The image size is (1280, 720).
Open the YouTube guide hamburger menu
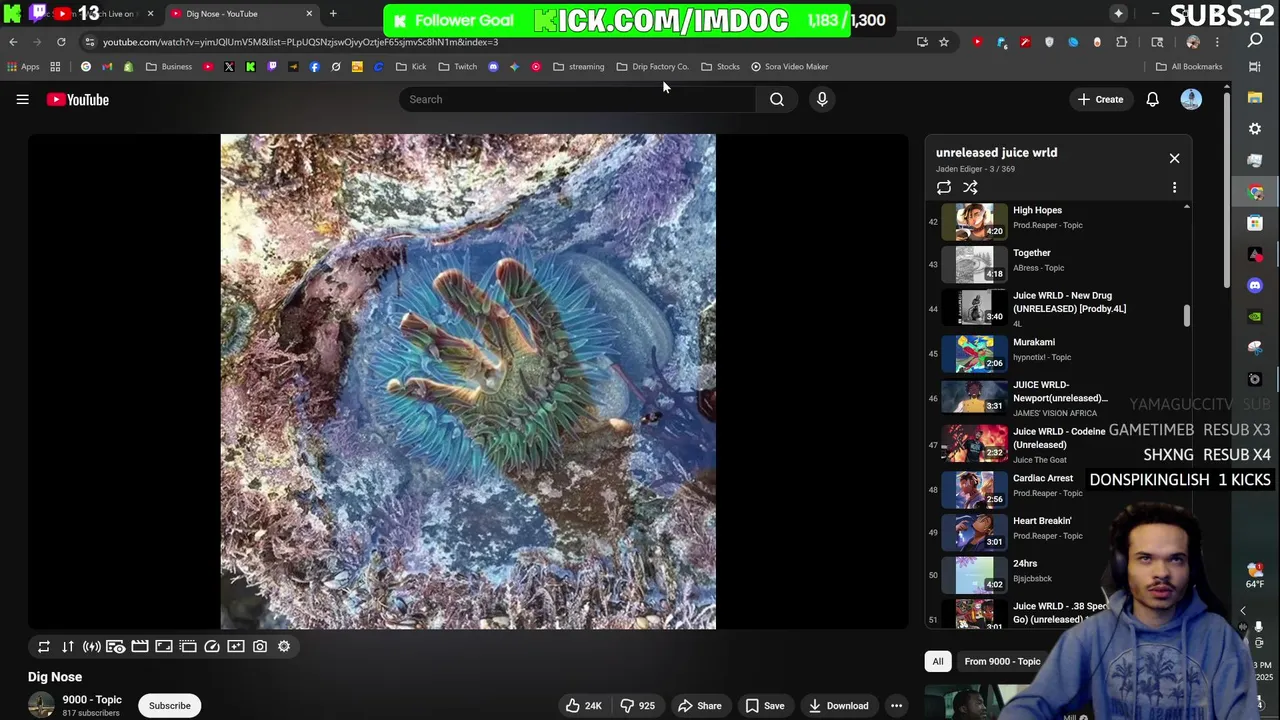click(22, 99)
